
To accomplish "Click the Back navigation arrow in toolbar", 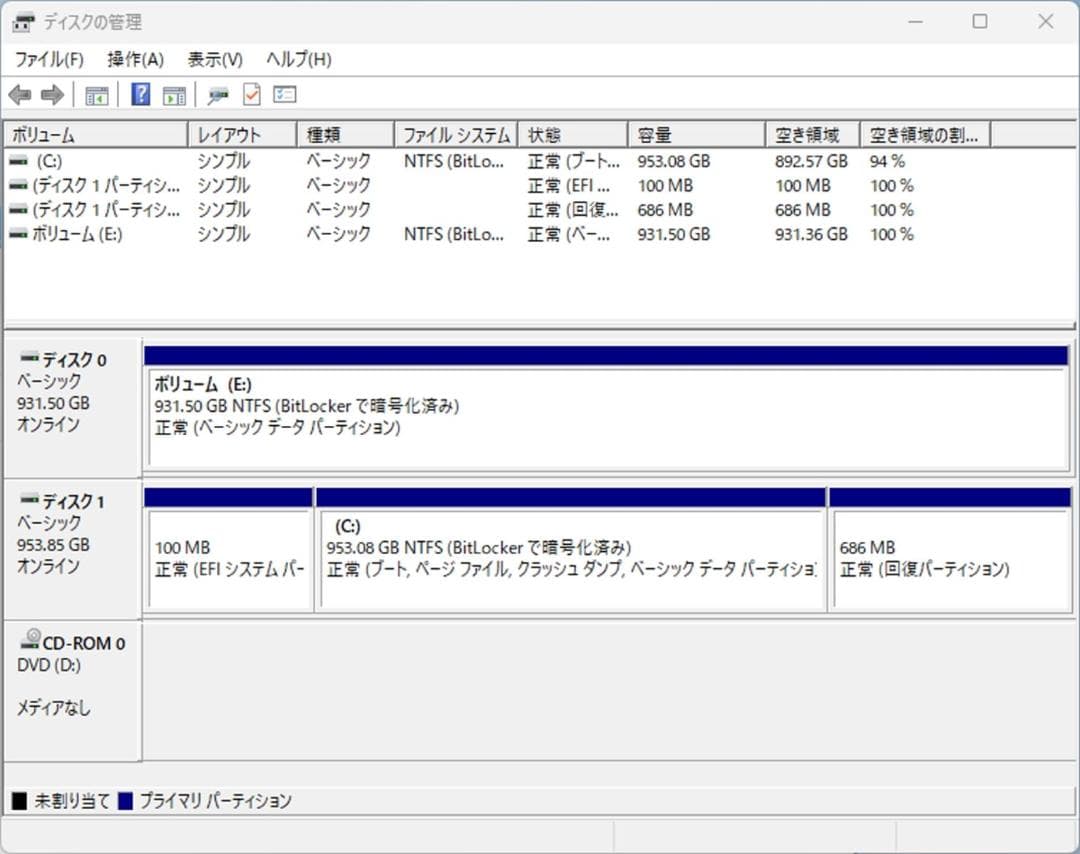I will tap(22, 94).
